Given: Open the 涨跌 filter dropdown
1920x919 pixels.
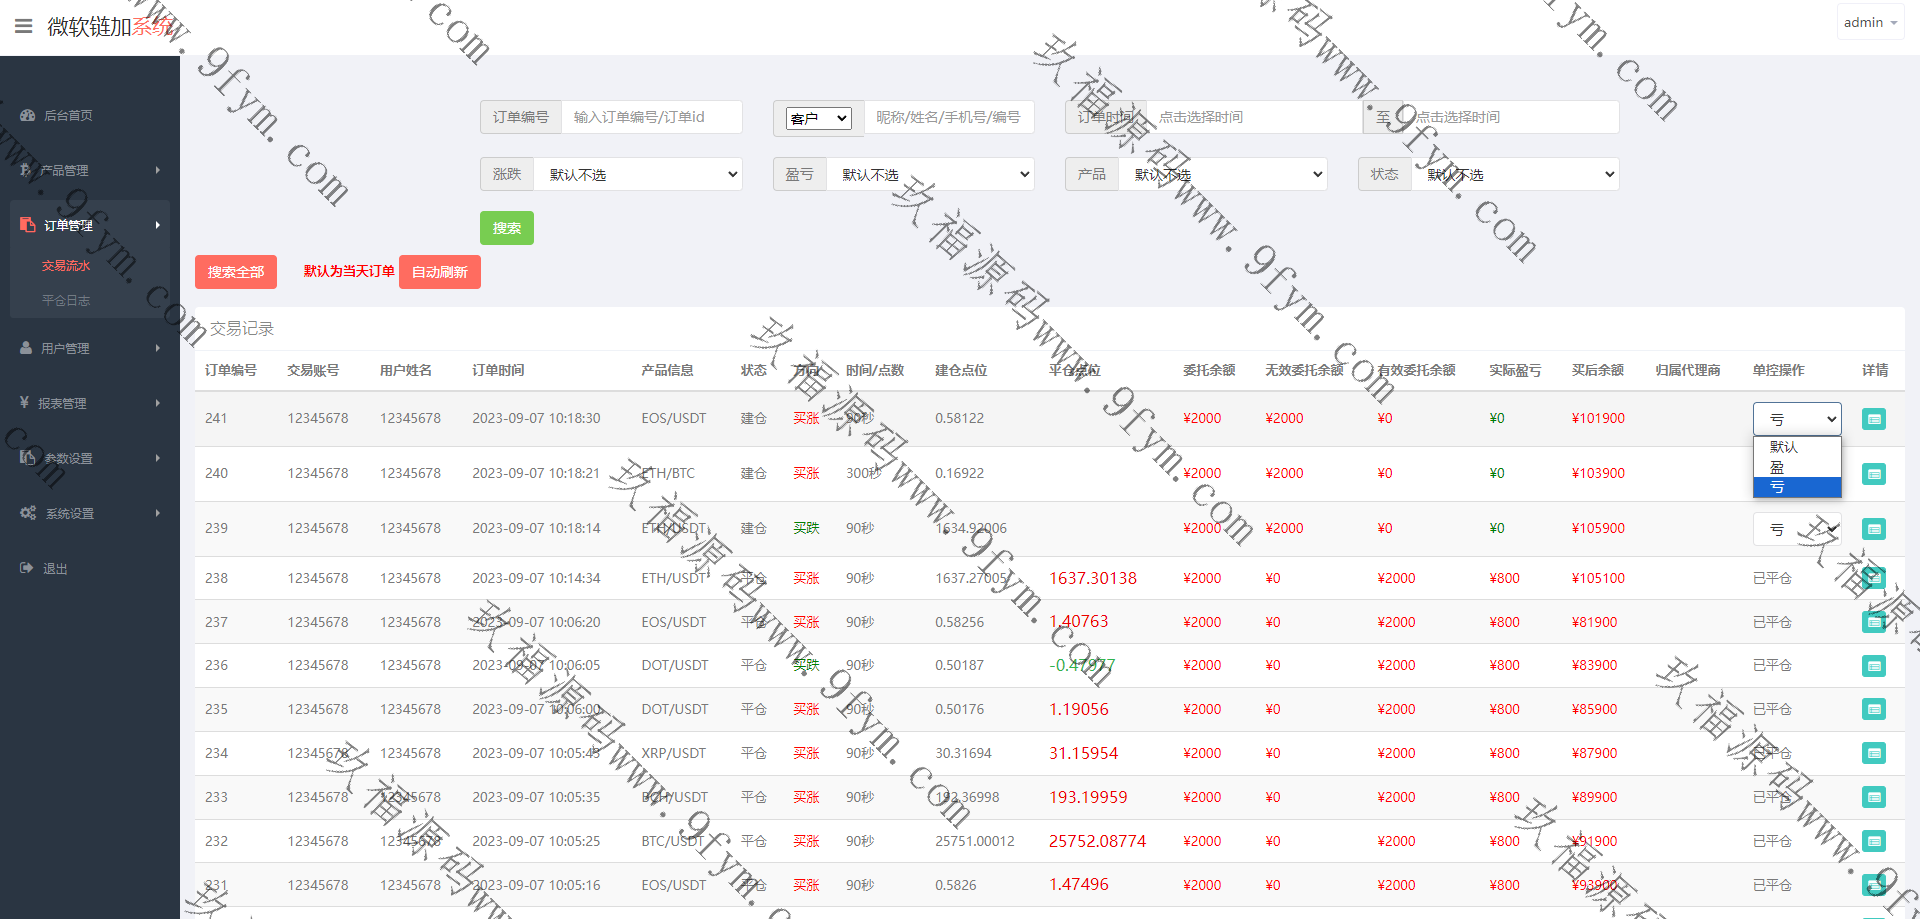Looking at the screenshot, I should click(x=638, y=174).
